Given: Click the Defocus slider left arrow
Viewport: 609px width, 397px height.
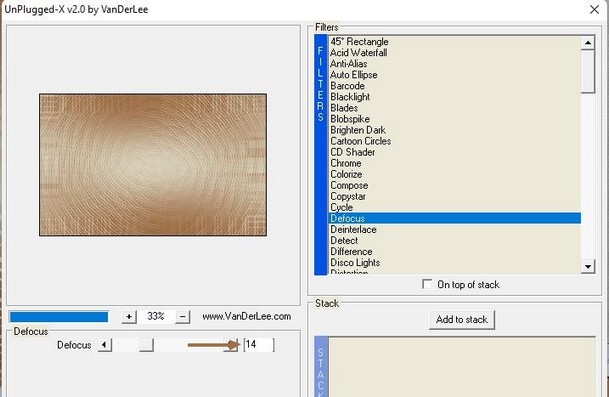Looking at the screenshot, I should click(x=104, y=345).
